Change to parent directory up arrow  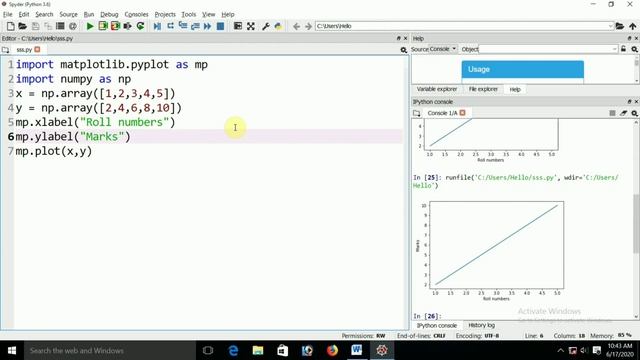pyautogui.click(x=633, y=26)
